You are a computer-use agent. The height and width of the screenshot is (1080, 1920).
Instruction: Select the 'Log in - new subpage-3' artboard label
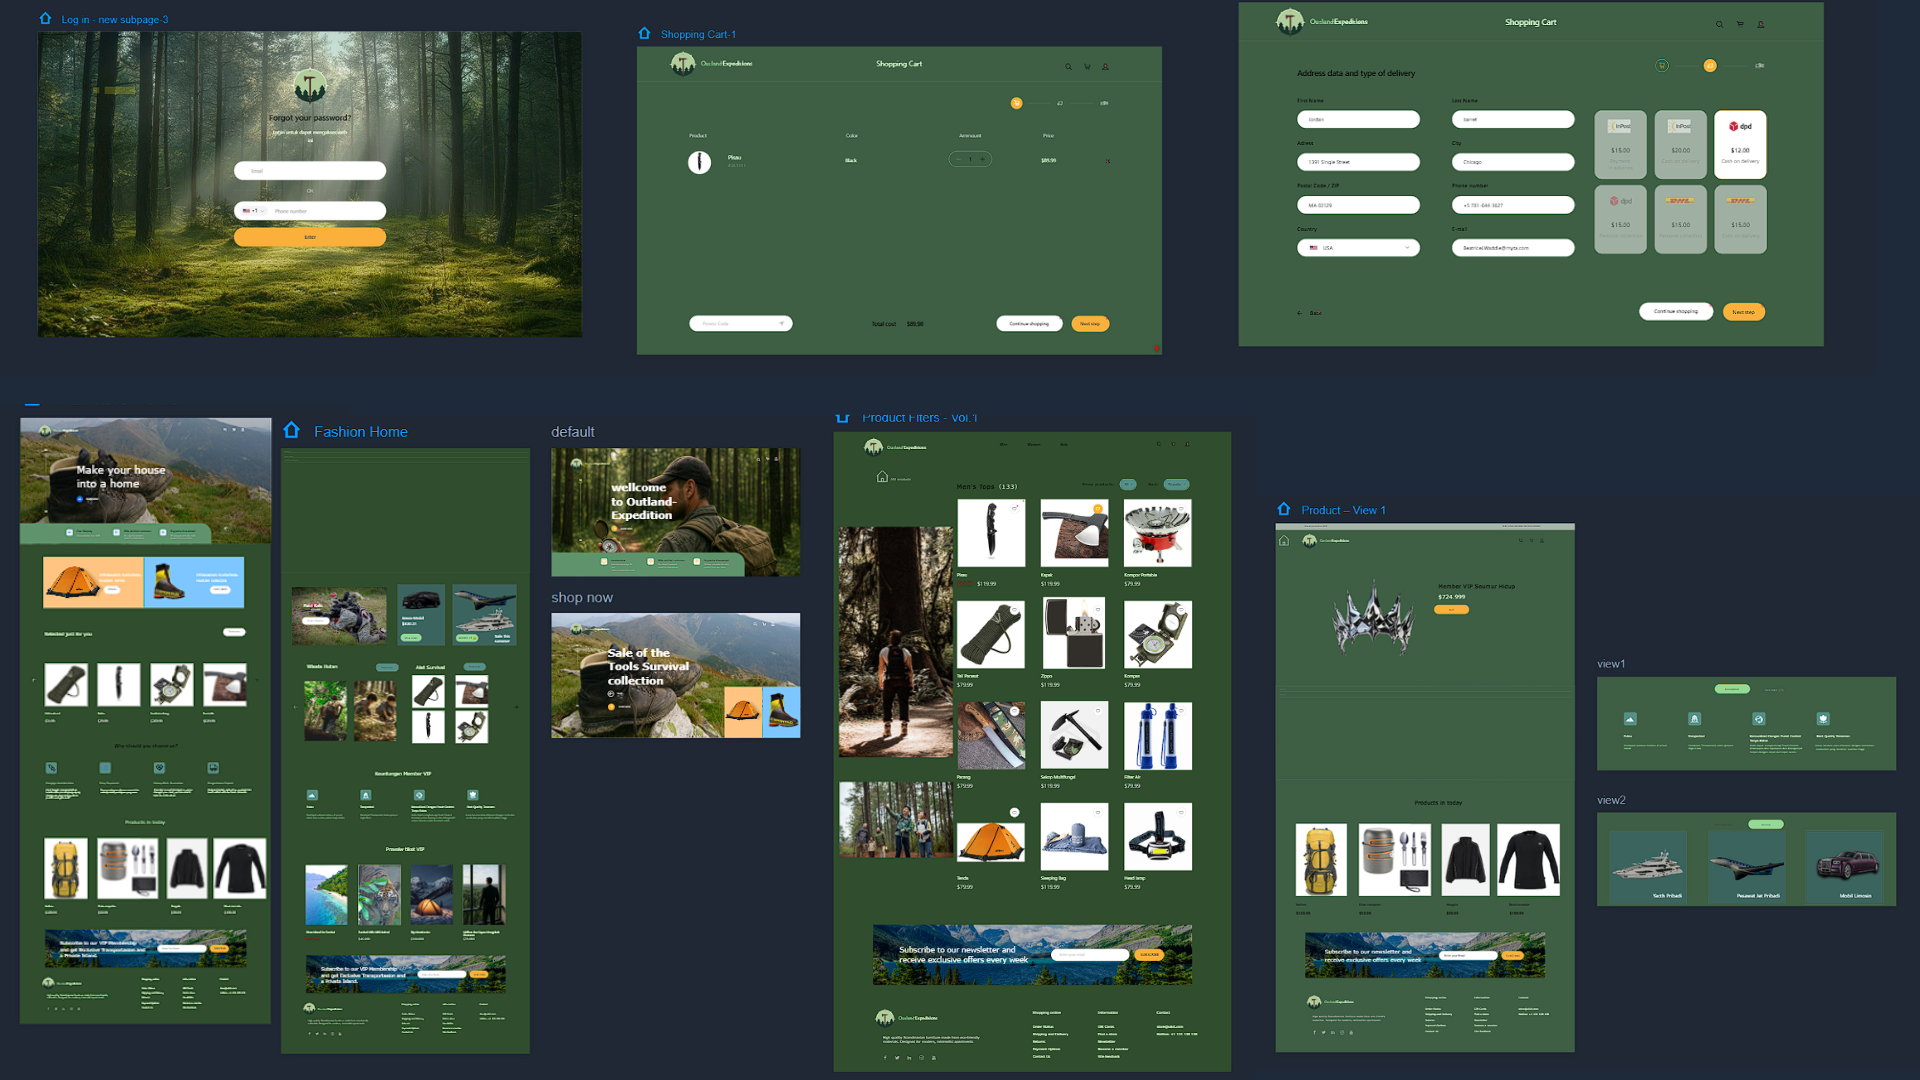tap(114, 19)
